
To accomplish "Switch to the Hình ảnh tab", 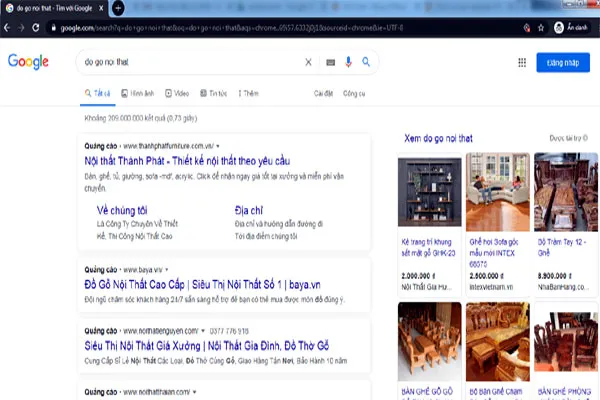I will [137, 93].
